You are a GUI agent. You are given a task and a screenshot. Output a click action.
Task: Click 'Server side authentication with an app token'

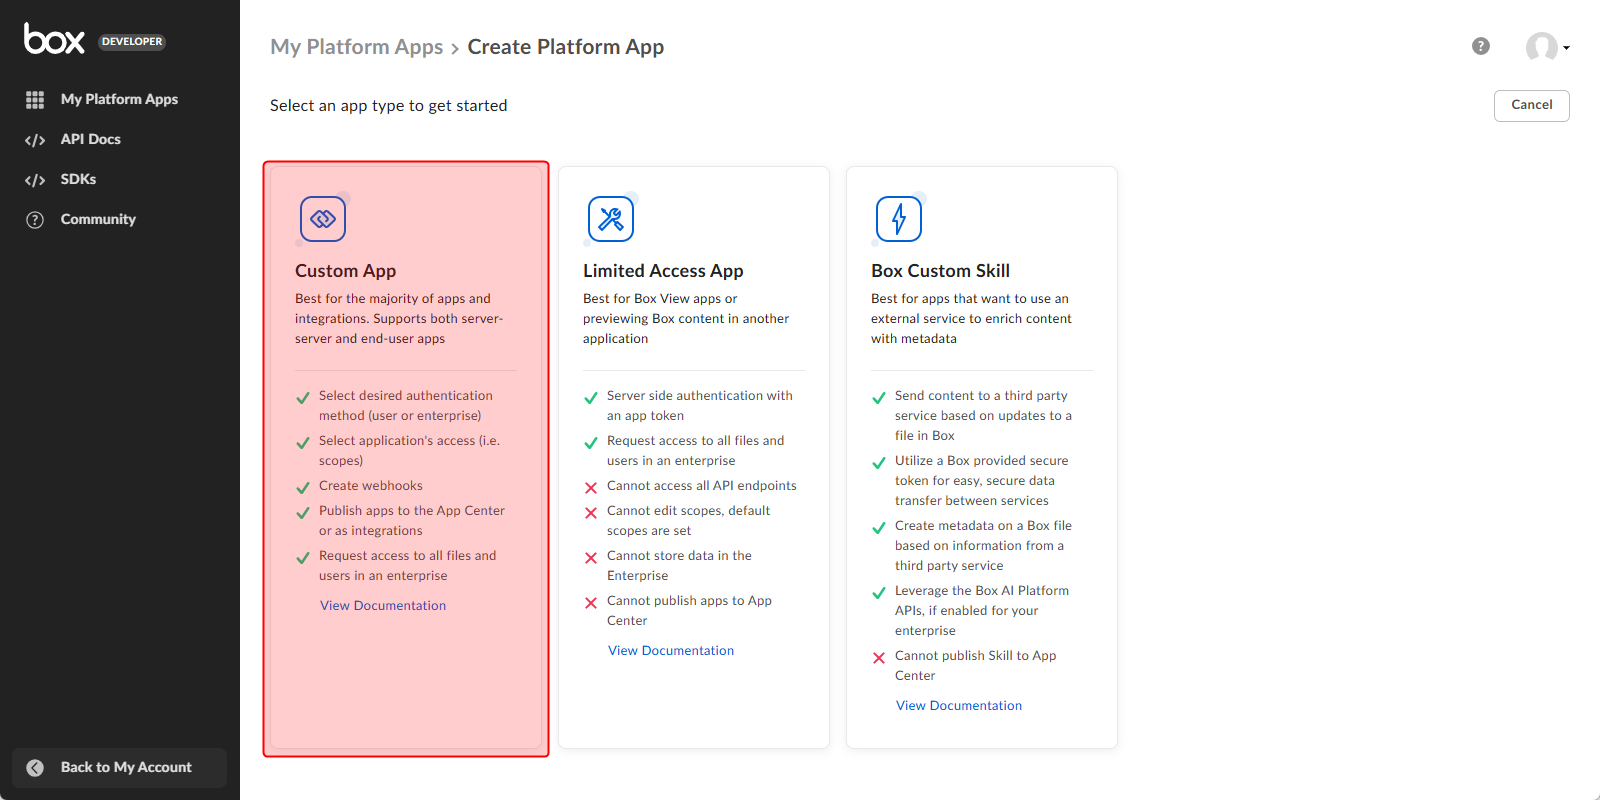(700, 406)
